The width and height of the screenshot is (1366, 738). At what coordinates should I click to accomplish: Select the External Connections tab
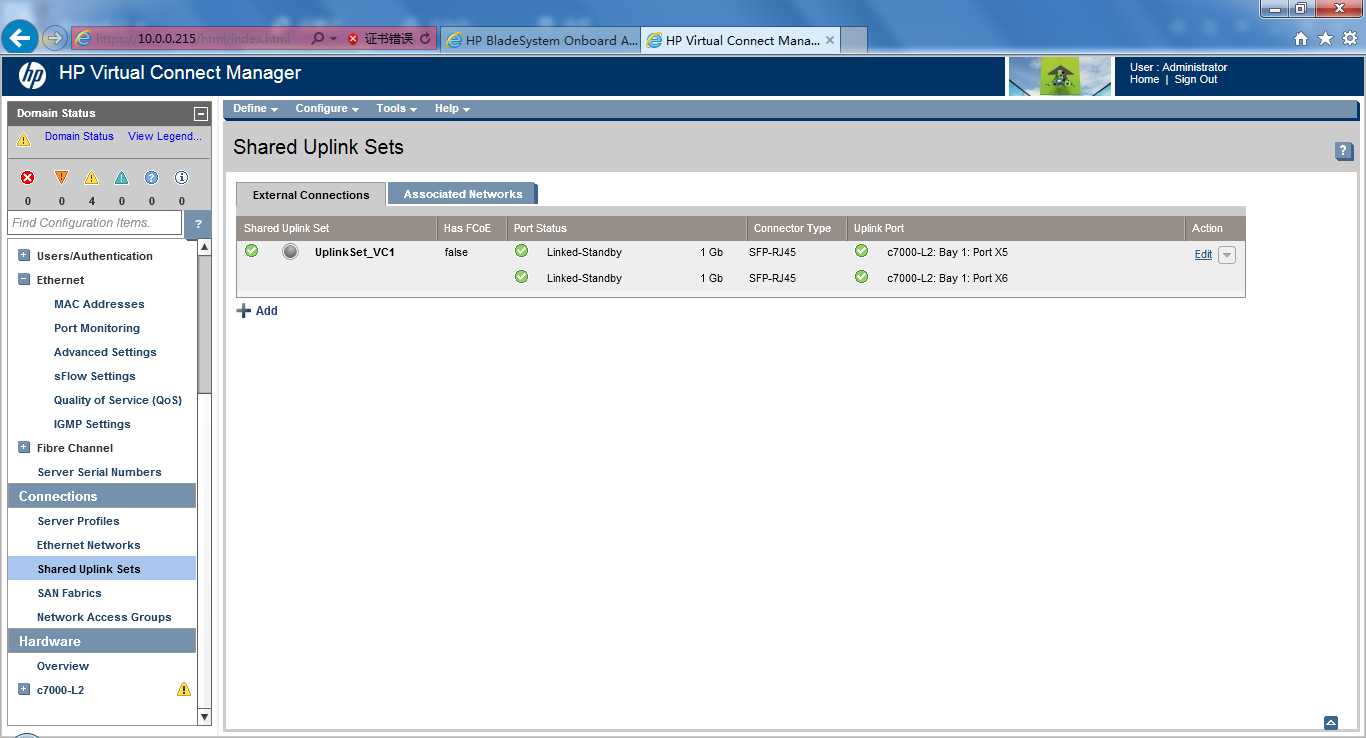coord(311,195)
